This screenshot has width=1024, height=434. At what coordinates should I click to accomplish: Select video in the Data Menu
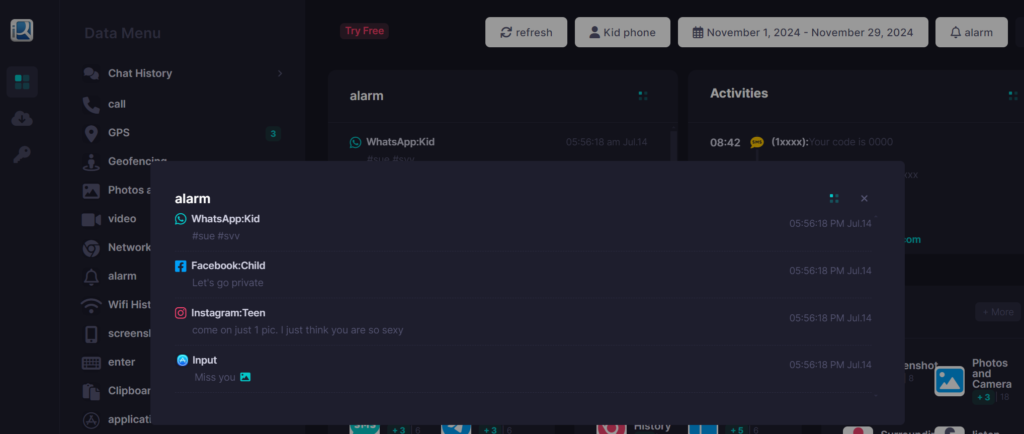[x=122, y=219]
